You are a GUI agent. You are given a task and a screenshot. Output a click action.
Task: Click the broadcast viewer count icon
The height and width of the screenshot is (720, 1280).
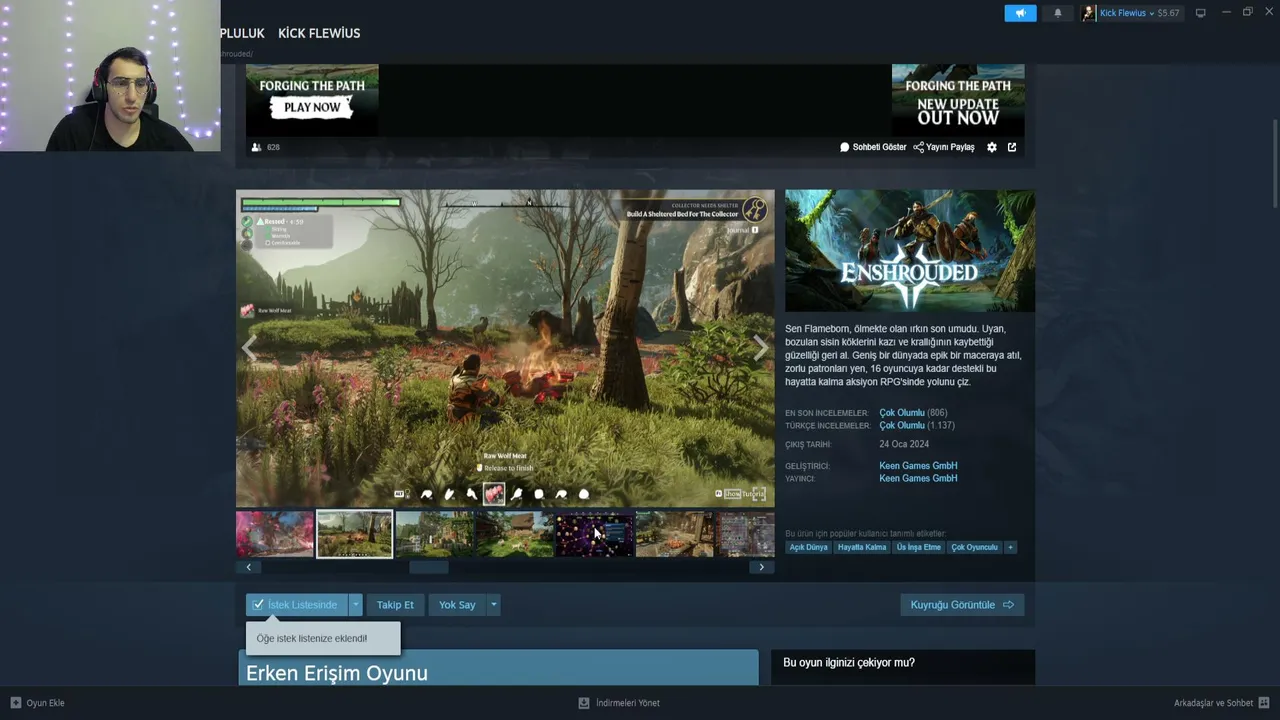point(257,147)
